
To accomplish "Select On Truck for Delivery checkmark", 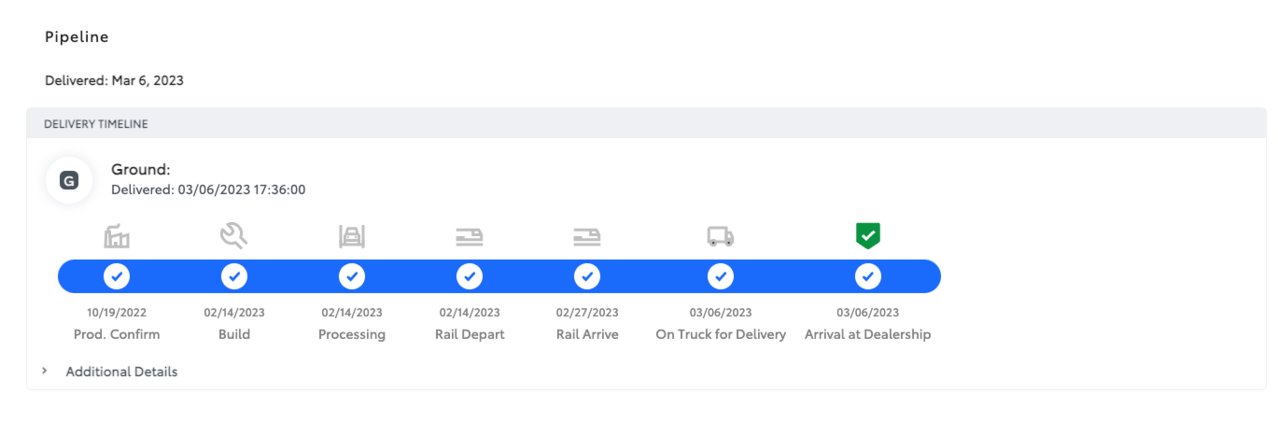I will [x=720, y=276].
